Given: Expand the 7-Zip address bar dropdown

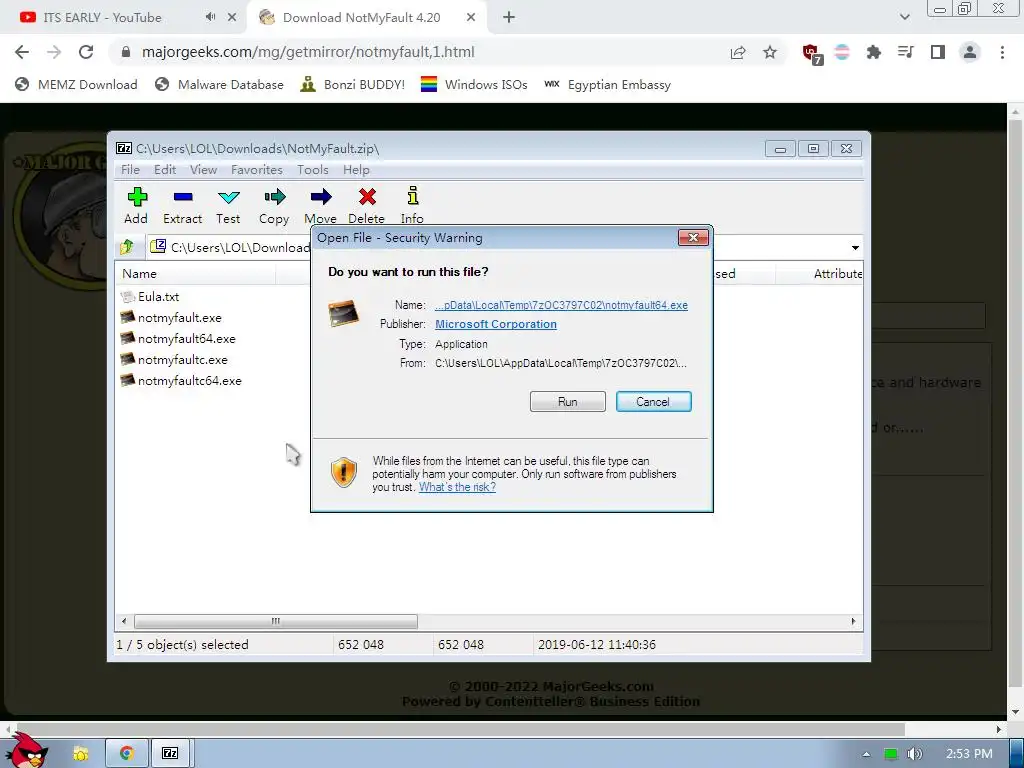Looking at the screenshot, I should pyautogui.click(x=855, y=248).
